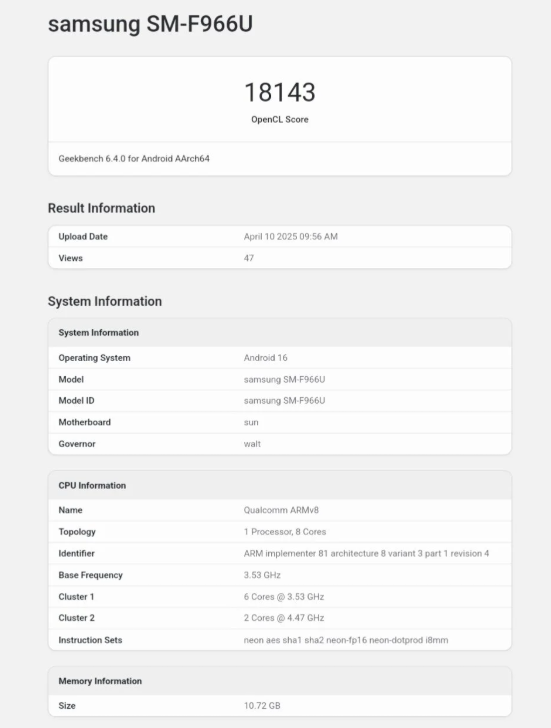Select the Upload Date value April 10 2025

click(x=291, y=236)
